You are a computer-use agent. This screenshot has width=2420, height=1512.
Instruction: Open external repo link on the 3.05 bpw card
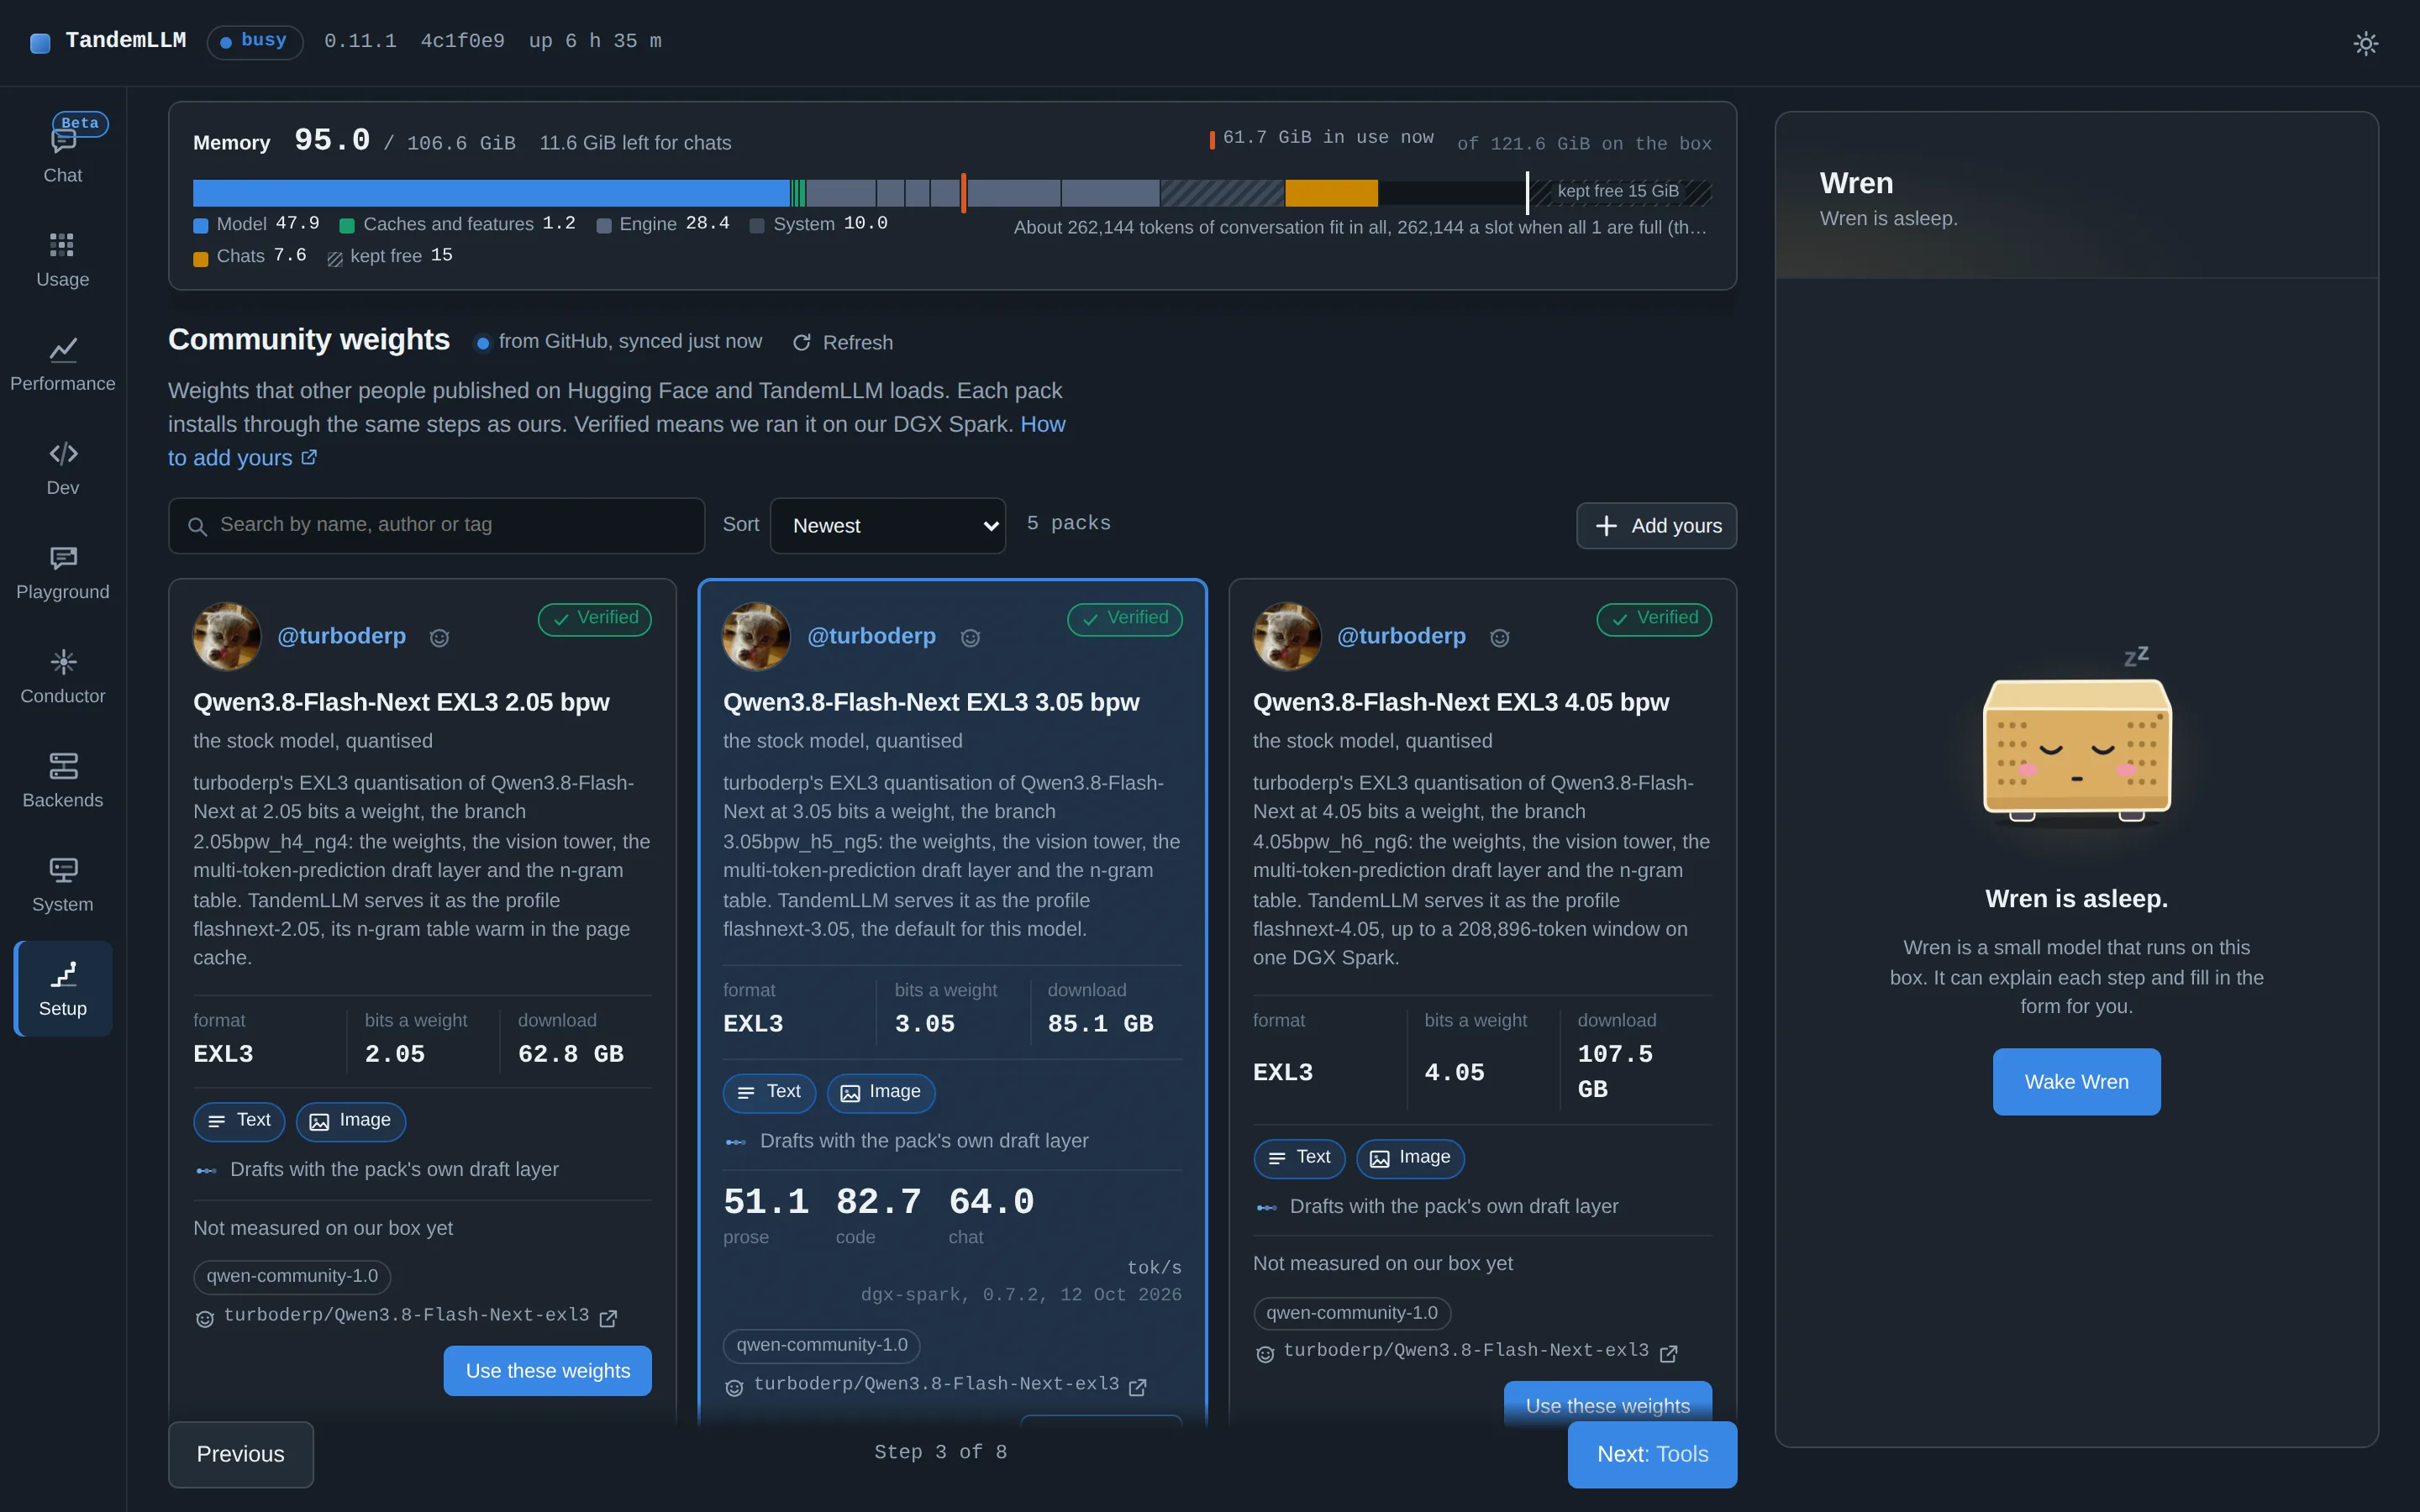tap(936, 1385)
